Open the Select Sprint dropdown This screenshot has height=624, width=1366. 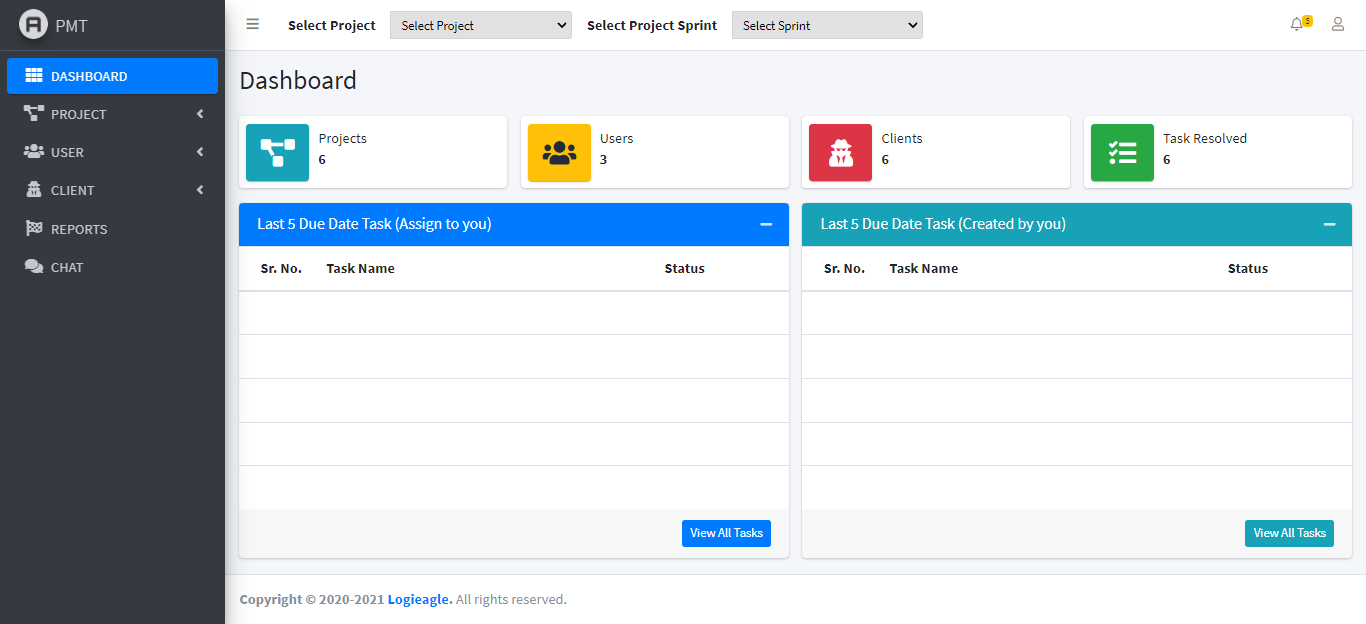point(827,26)
